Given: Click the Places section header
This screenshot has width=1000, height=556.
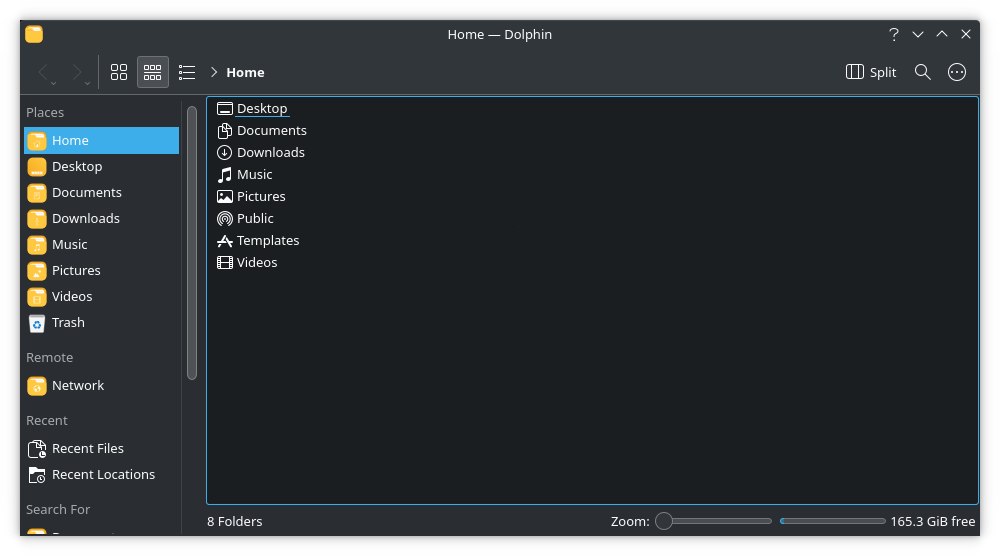Looking at the screenshot, I should coord(45,112).
